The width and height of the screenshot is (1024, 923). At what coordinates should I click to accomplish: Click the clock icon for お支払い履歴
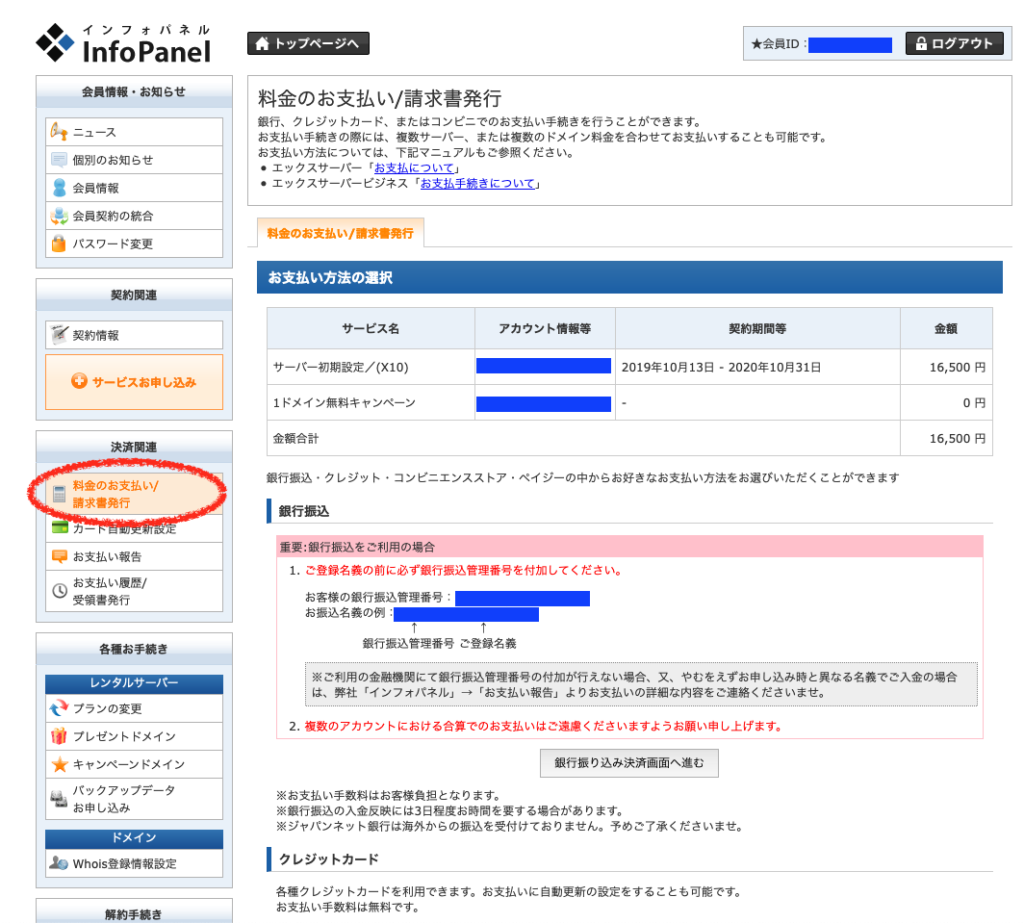tap(59, 591)
